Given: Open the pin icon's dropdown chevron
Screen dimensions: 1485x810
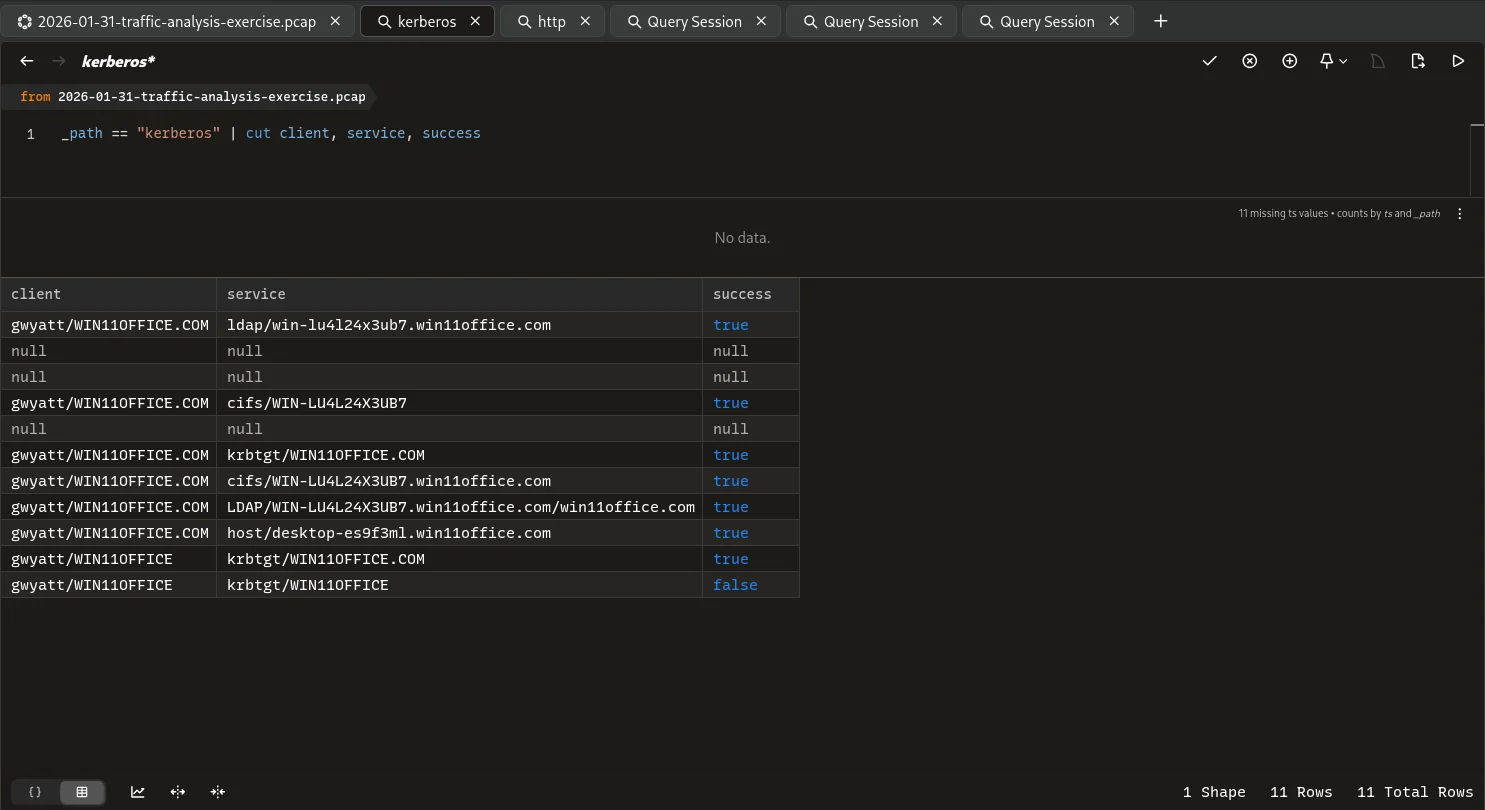Looking at the screenshot, I should [x=1343, y=61].
